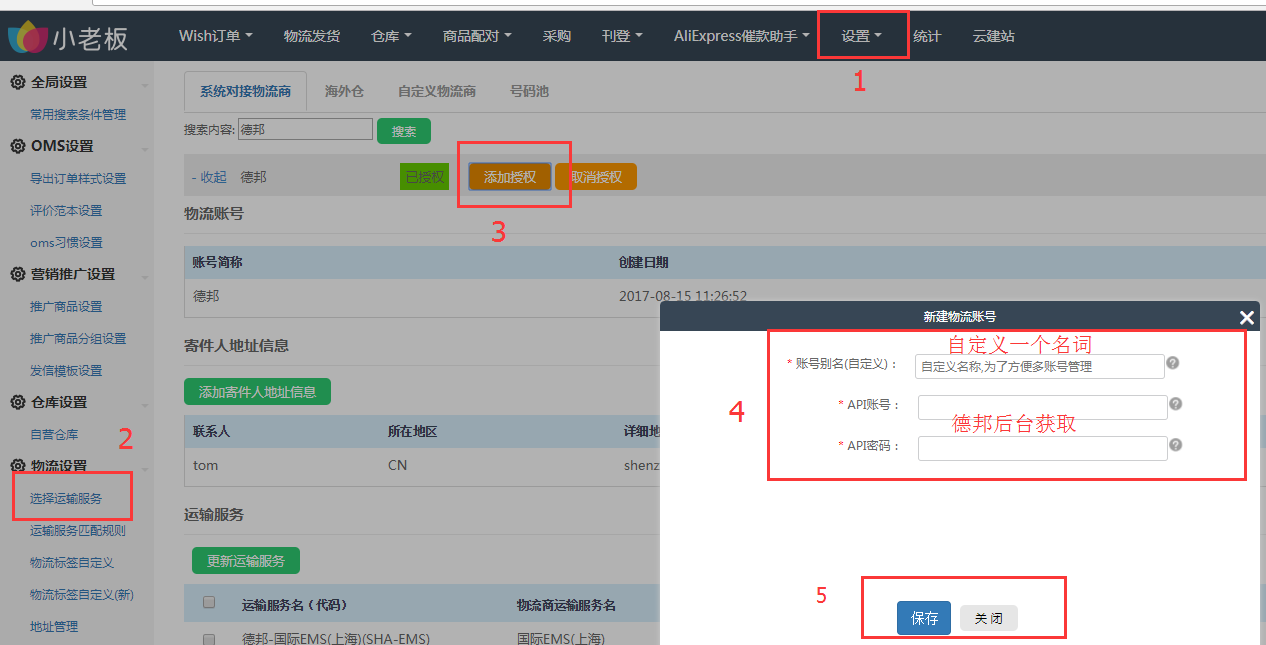1266x645 pixels.
Task: Click gear icon beside 营销推广设置
Action: pos(18,275)
